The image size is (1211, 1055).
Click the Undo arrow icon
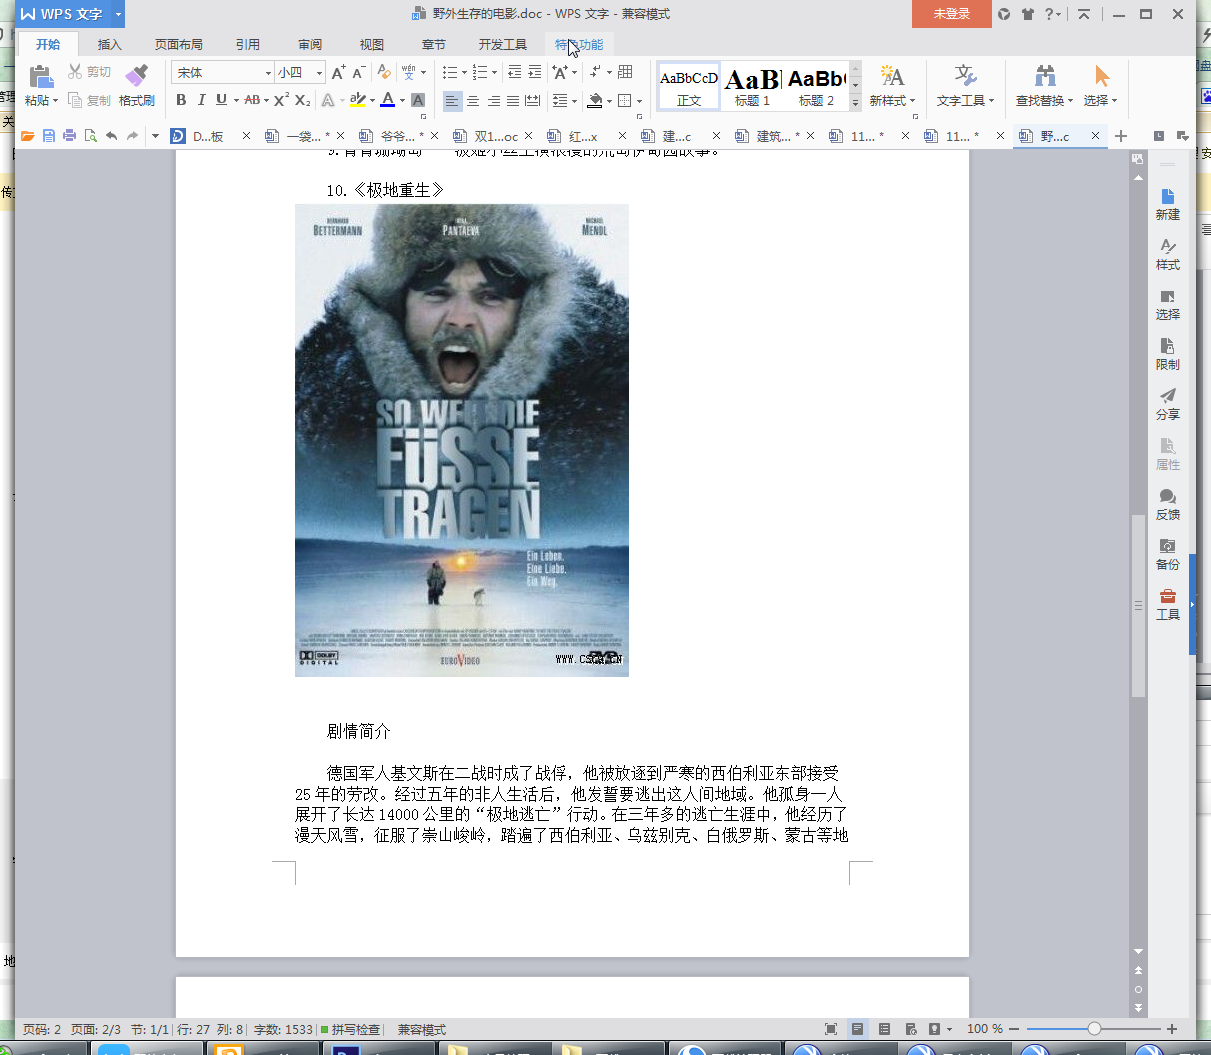pos(111,136)
